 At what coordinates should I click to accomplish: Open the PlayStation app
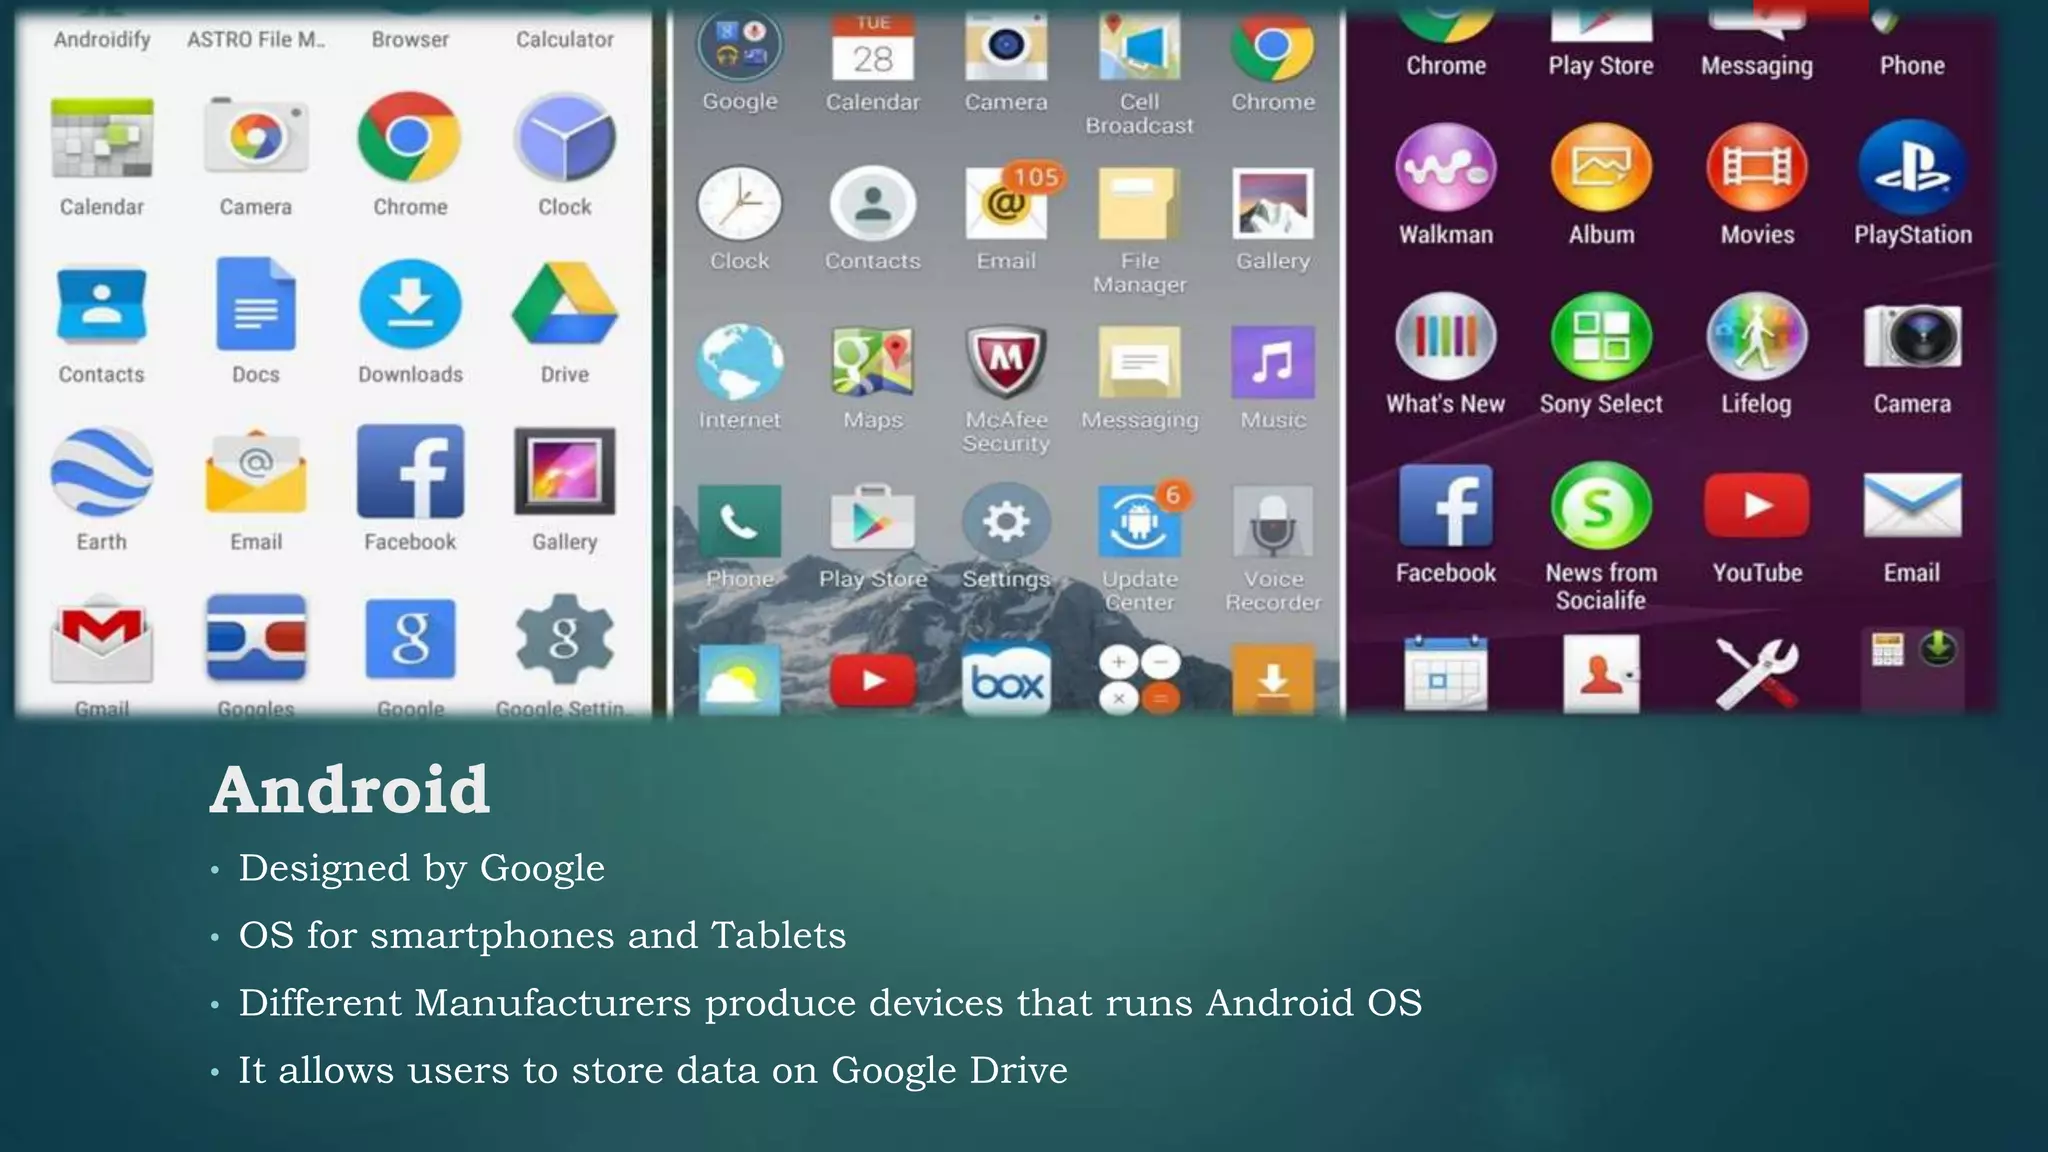(1912, 168)
